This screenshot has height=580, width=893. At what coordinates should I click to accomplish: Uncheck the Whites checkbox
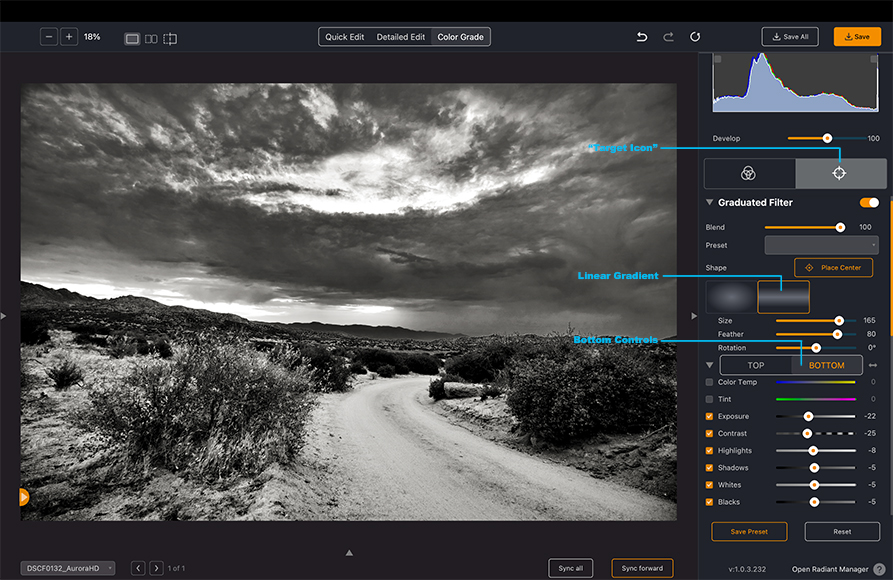point(709,485)
